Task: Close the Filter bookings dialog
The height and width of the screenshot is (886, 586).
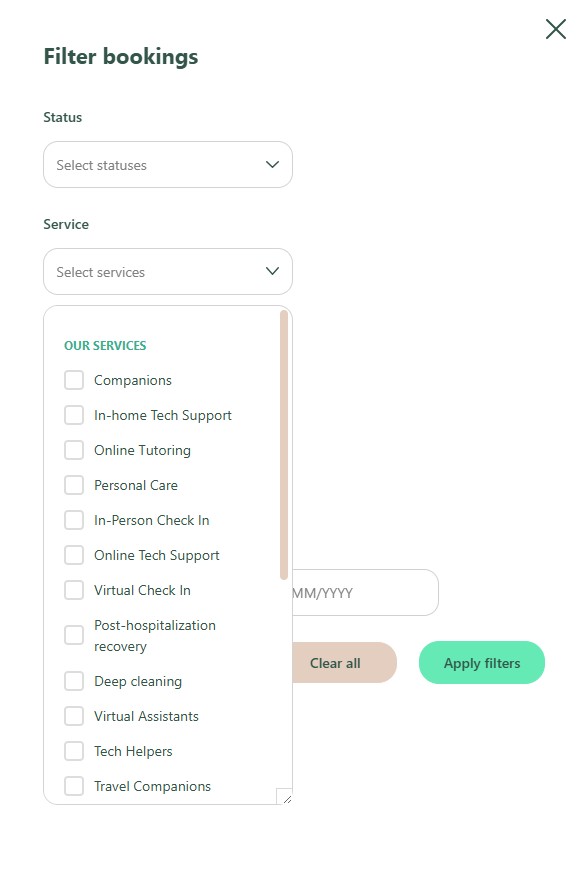Action: click(555, 29)
